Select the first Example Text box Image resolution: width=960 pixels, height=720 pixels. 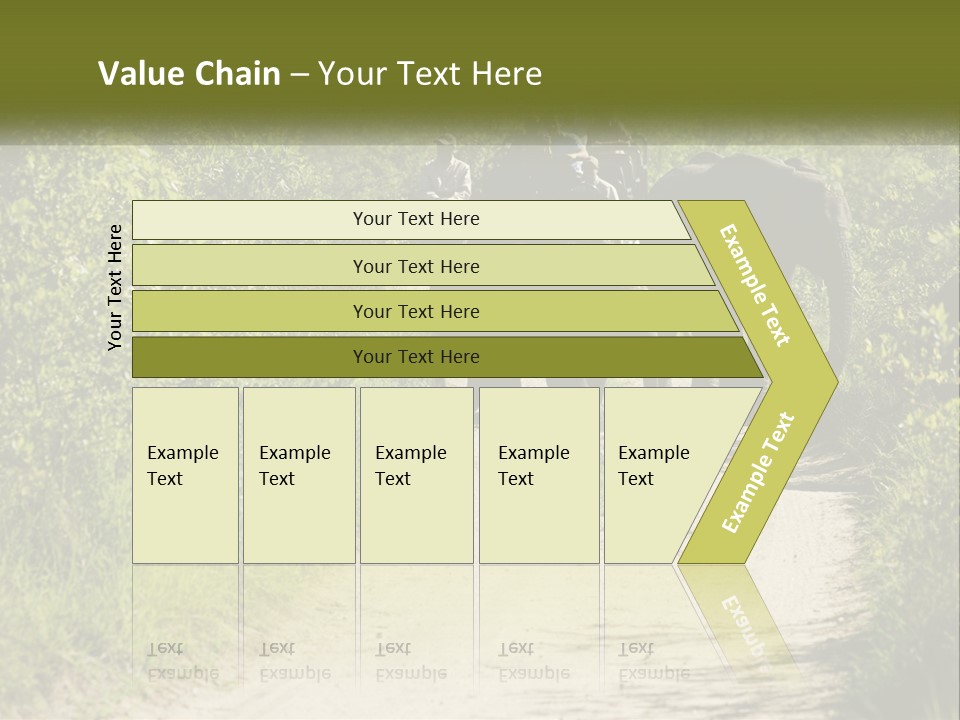[185, 475]
